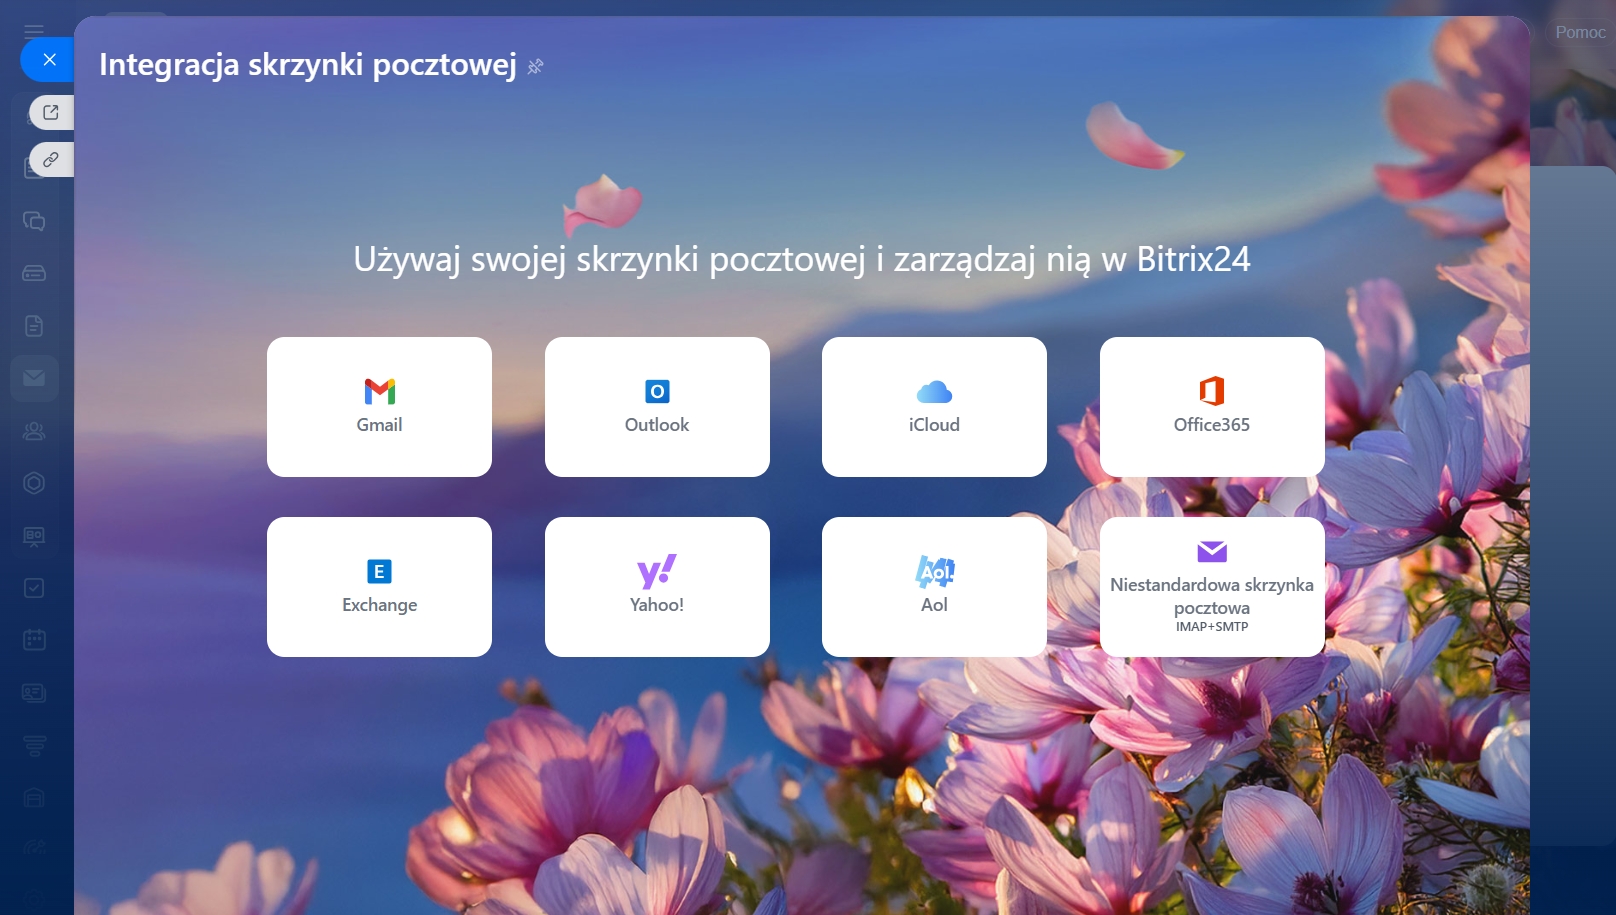Copy the link to this page

tap(51, 160)
